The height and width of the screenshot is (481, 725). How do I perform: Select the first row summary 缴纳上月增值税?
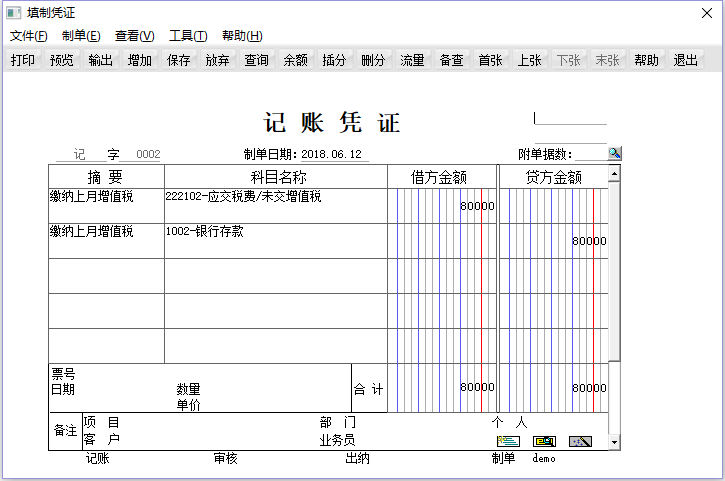(106, 206)
